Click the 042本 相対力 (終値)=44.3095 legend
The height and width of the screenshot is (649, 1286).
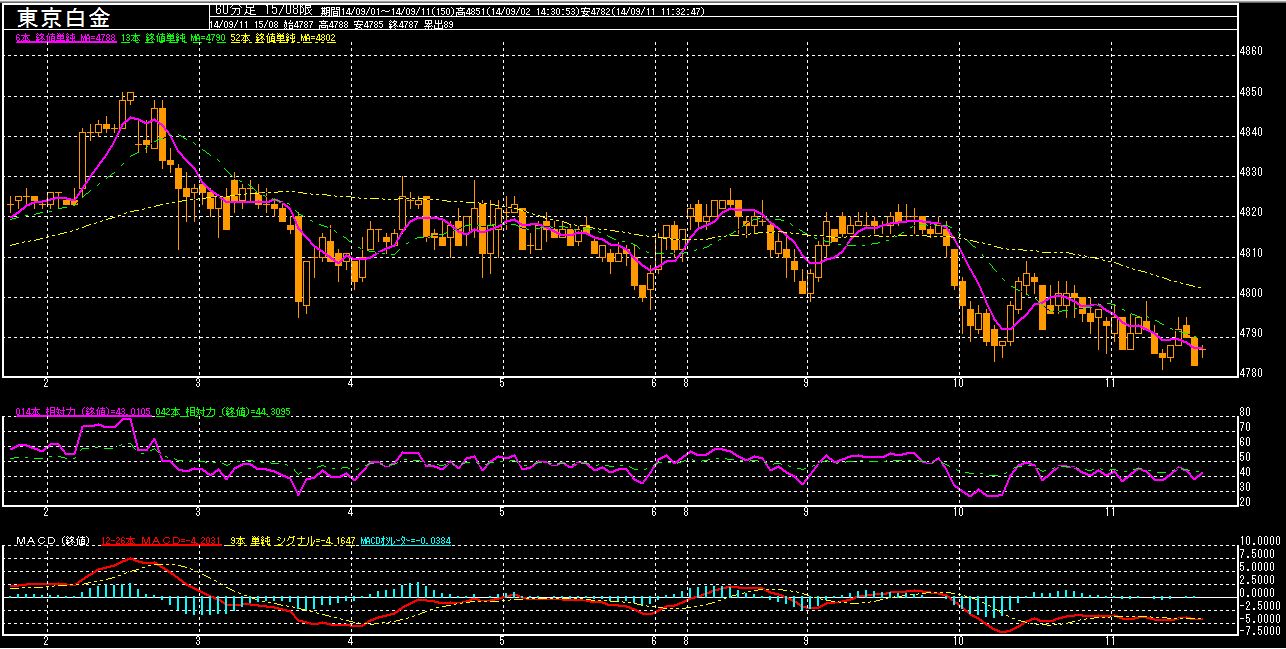pos(223,412)
